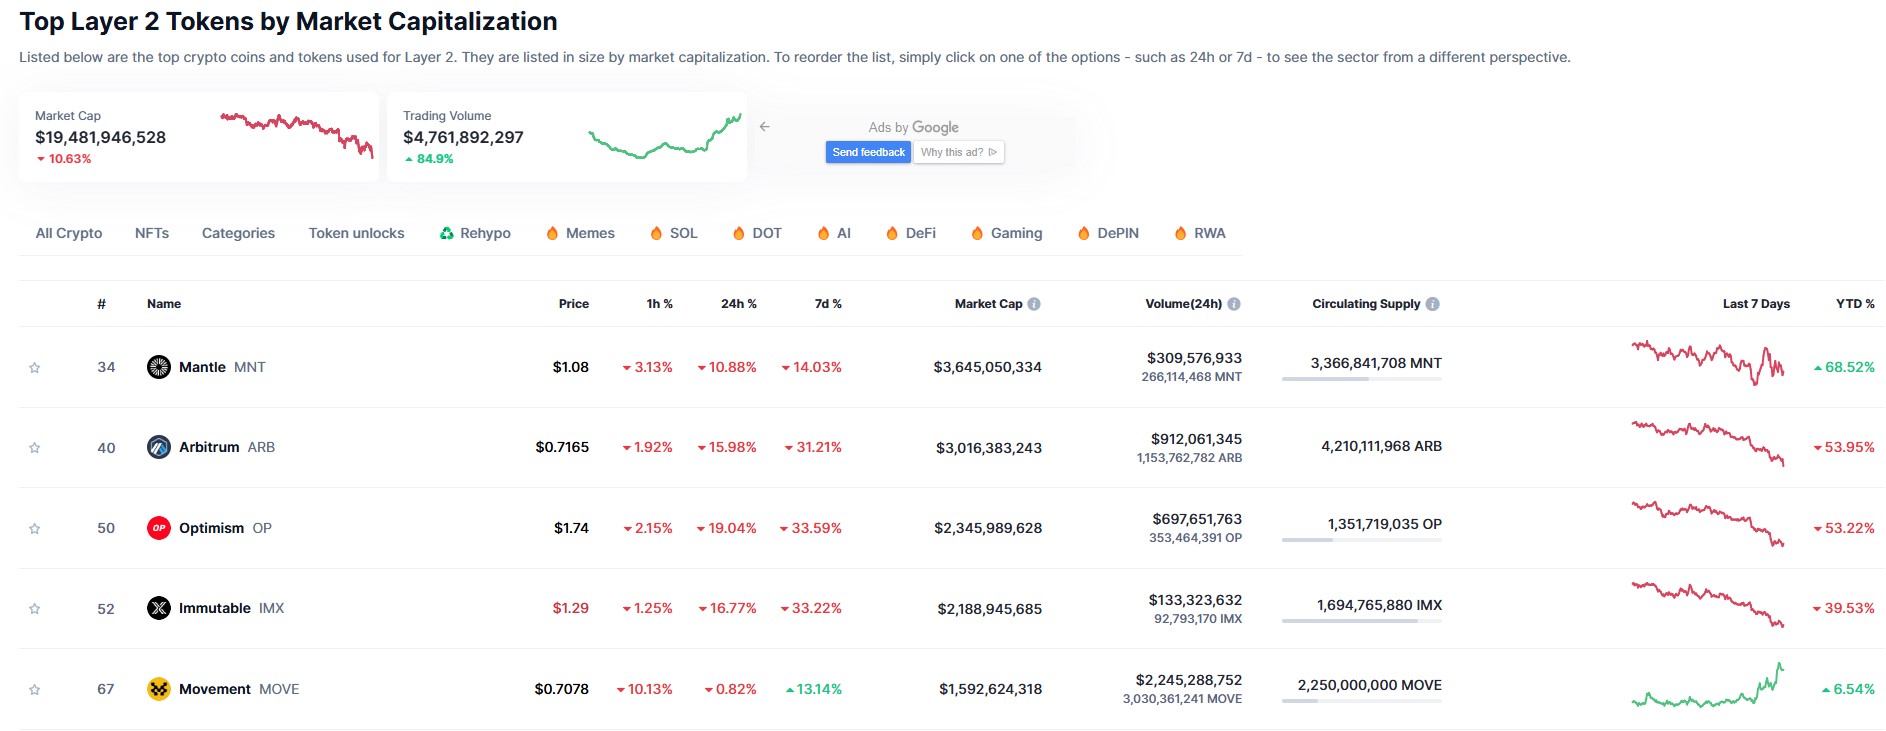Select the SOL ecosystem label
The width and height of the screenshot is (1886, 731).
pyautogui.click(x=684, y=233)
